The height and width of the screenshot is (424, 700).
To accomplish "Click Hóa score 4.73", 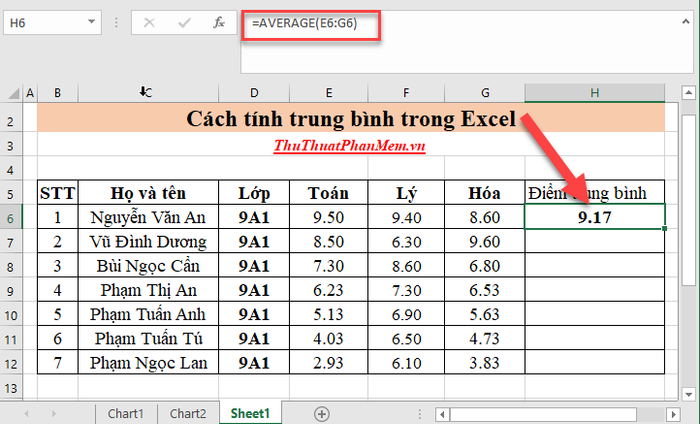I will [485, 338].
